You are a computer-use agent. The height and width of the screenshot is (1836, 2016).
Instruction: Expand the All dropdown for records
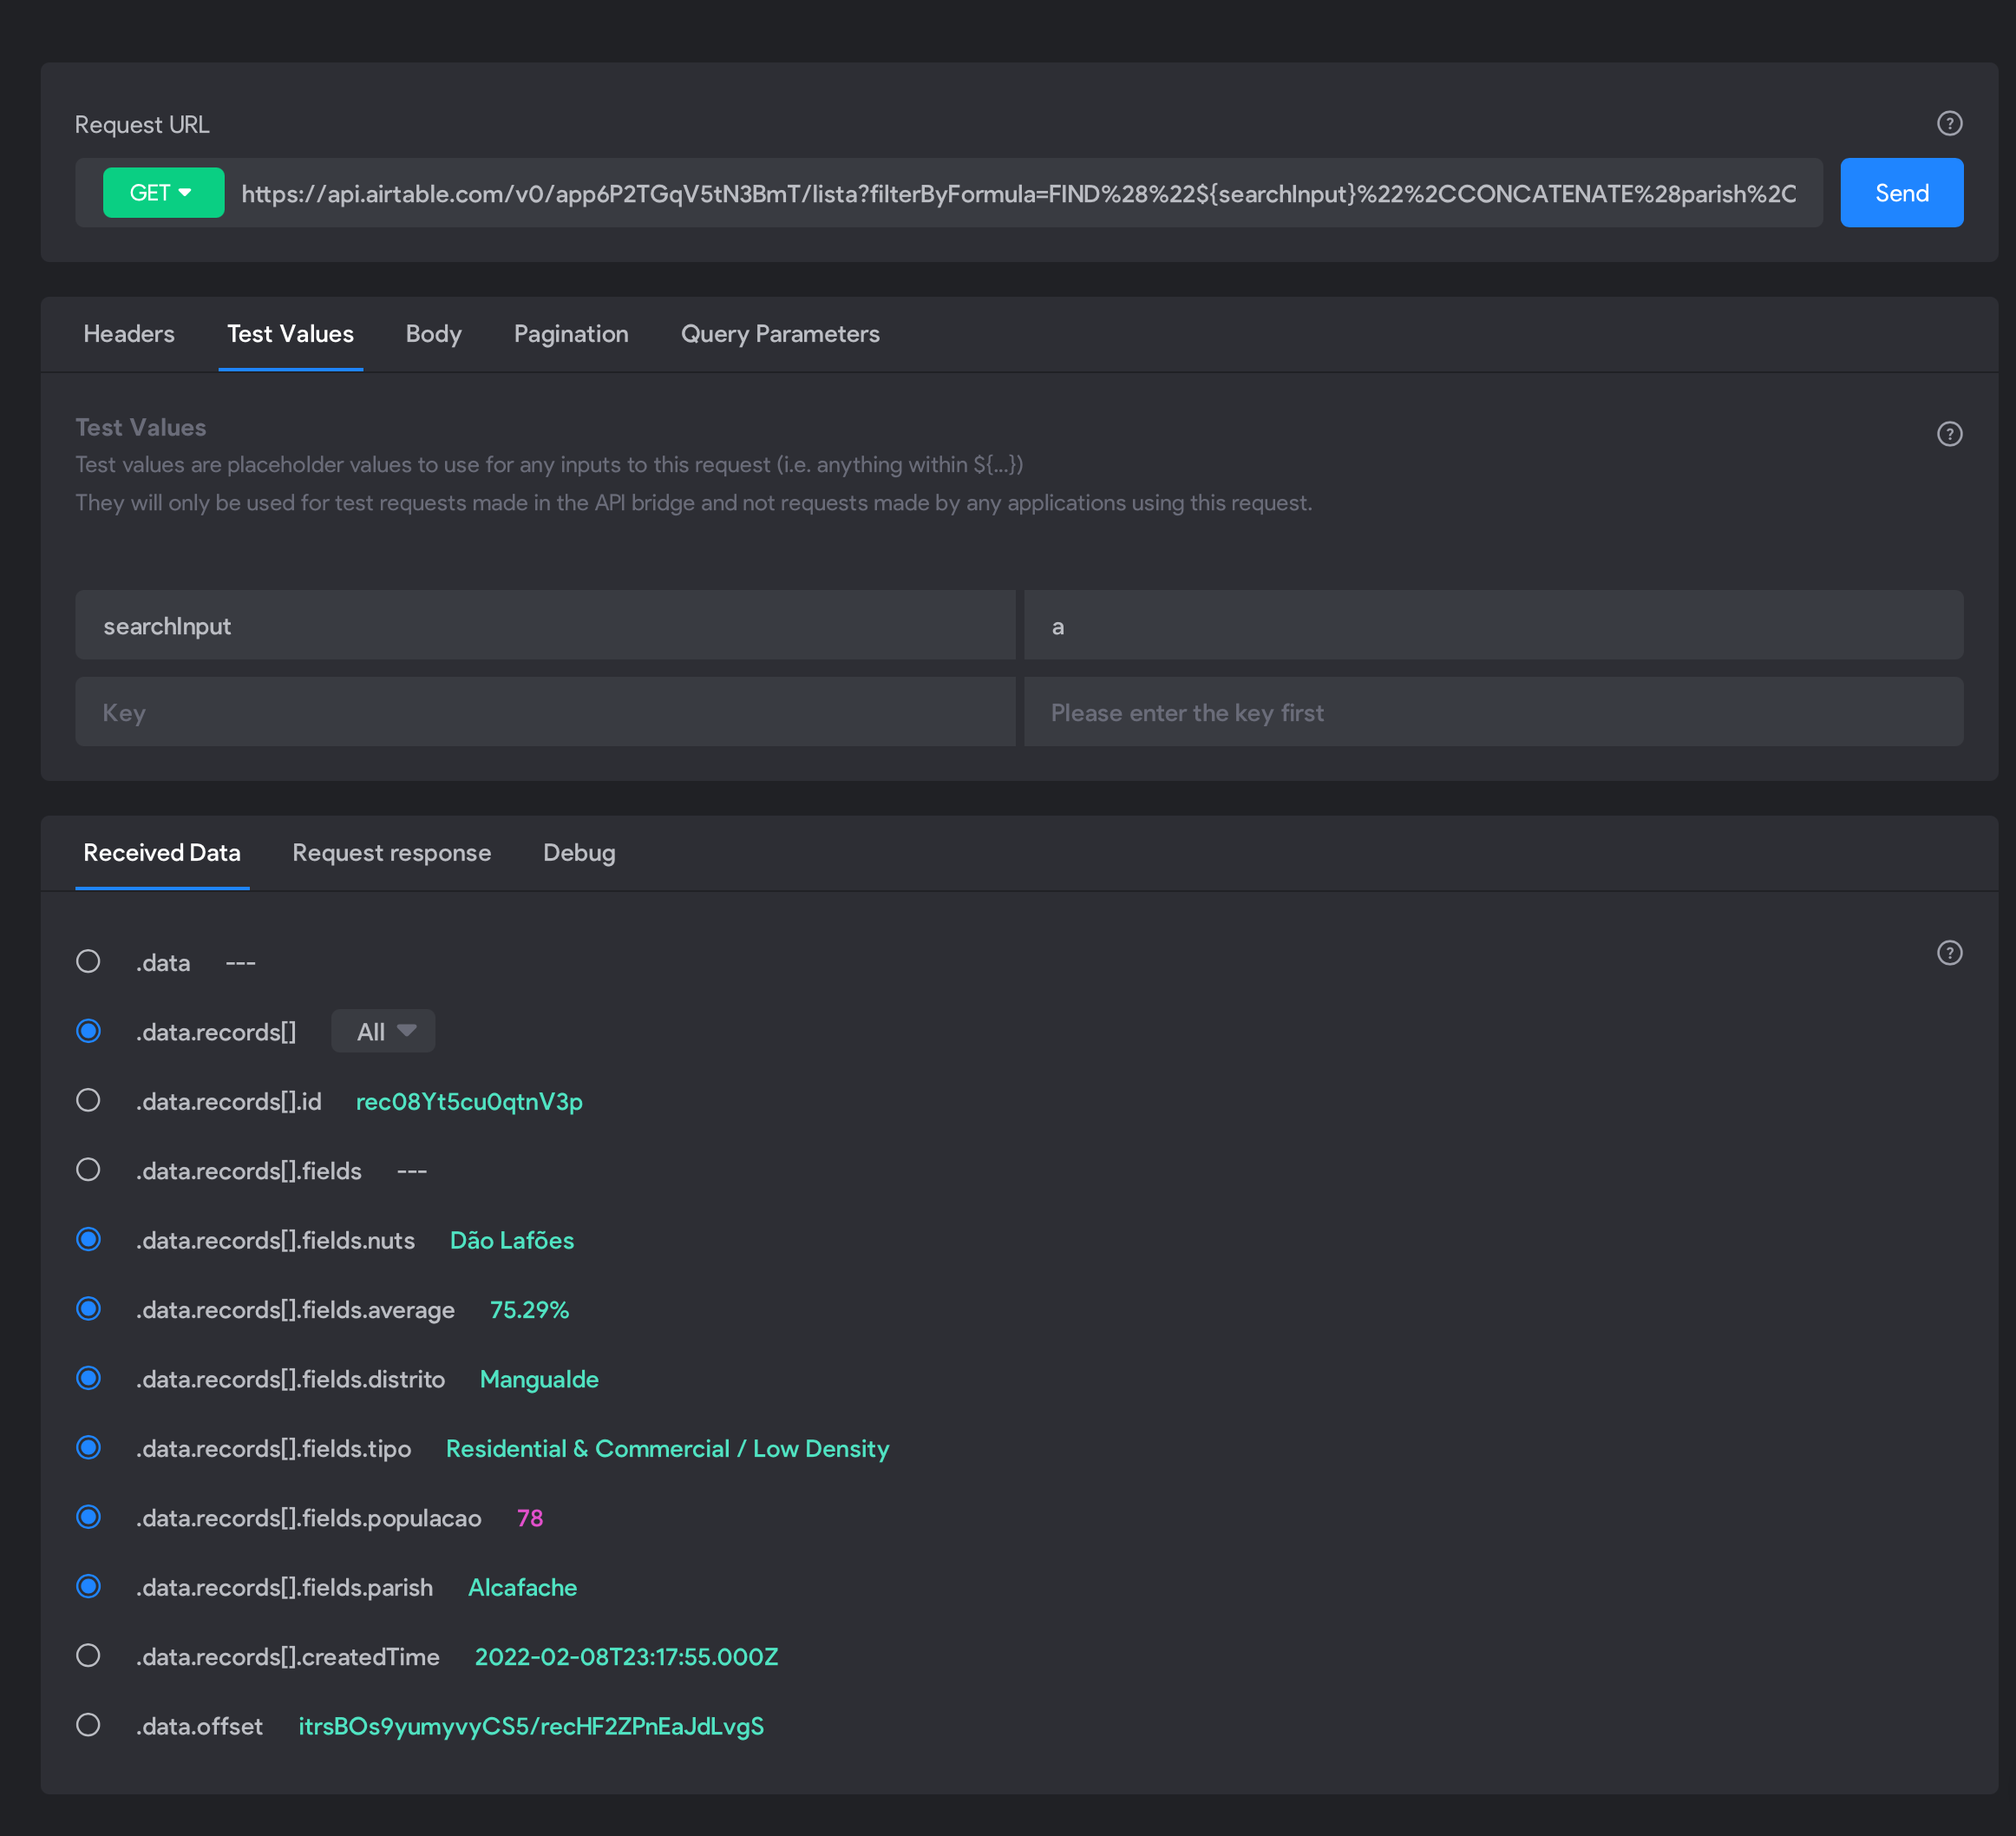coord(383,1031)
